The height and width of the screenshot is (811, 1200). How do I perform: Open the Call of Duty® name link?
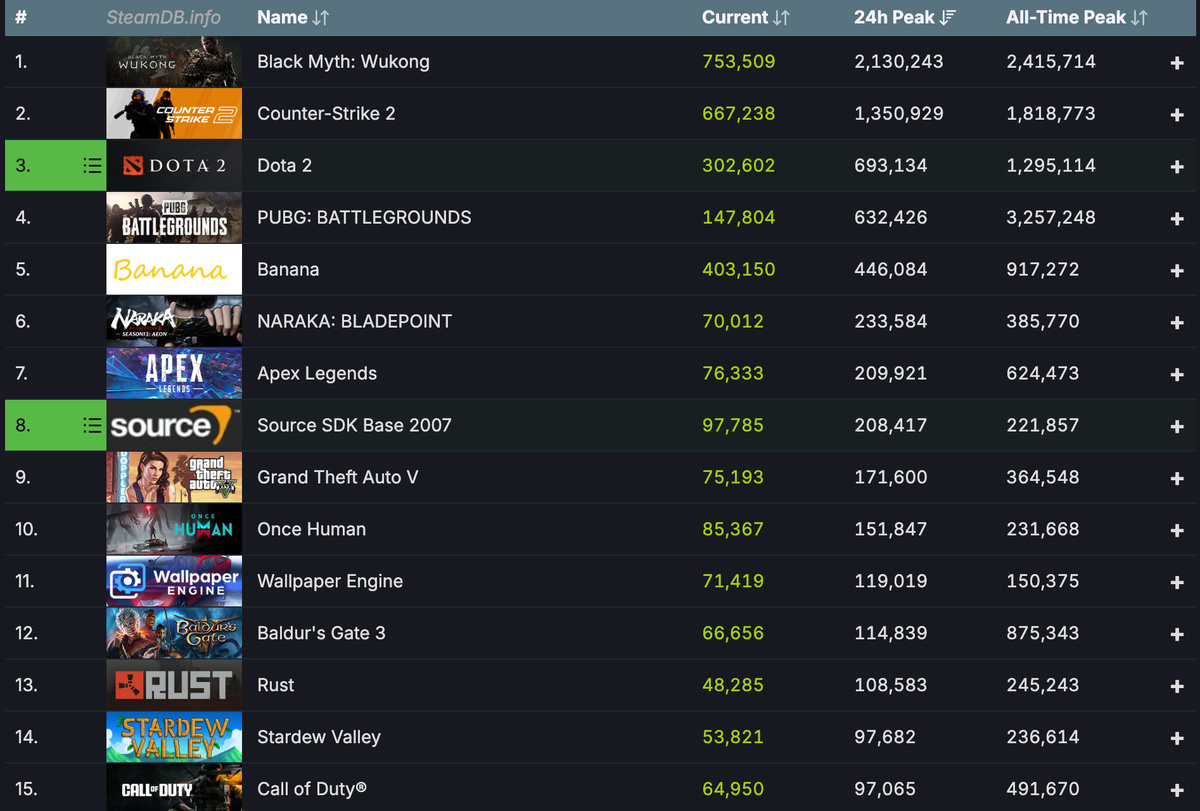coord(312,790)
